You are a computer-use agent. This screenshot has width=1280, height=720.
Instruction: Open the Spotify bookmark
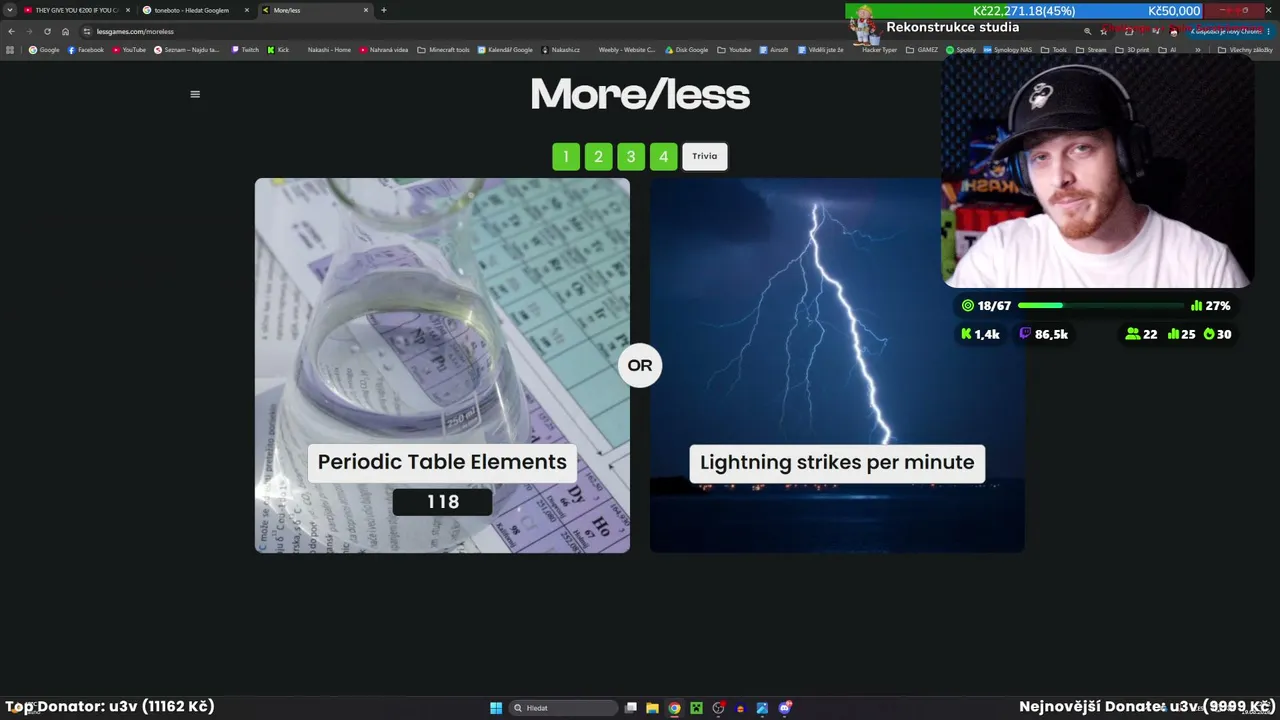(x=961, y=50)
